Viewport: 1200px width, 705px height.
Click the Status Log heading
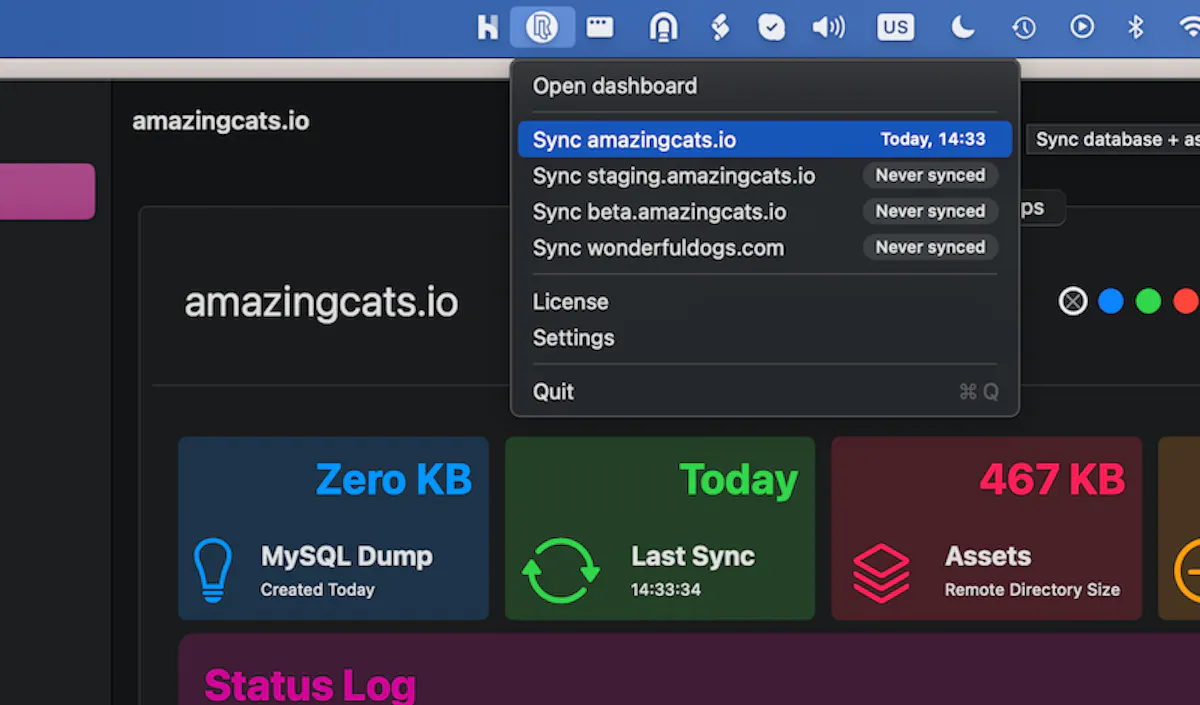[x=310, y=686]
